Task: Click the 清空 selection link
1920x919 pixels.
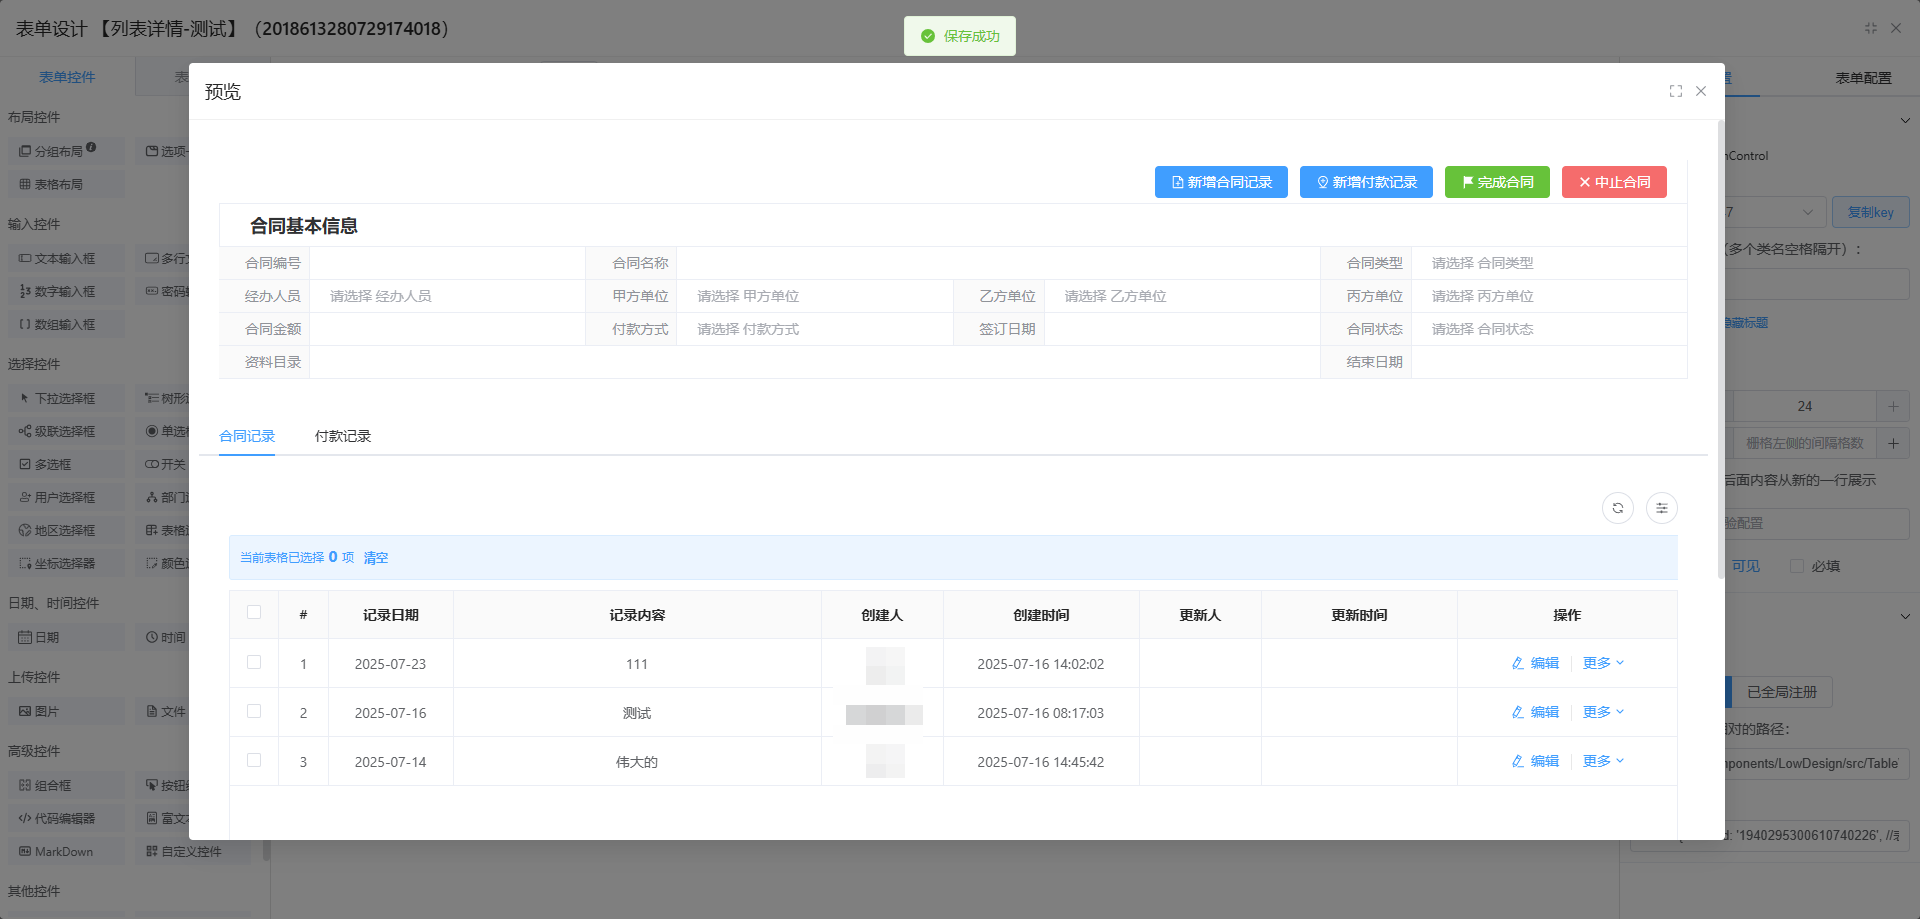Action: pos(376,558)
